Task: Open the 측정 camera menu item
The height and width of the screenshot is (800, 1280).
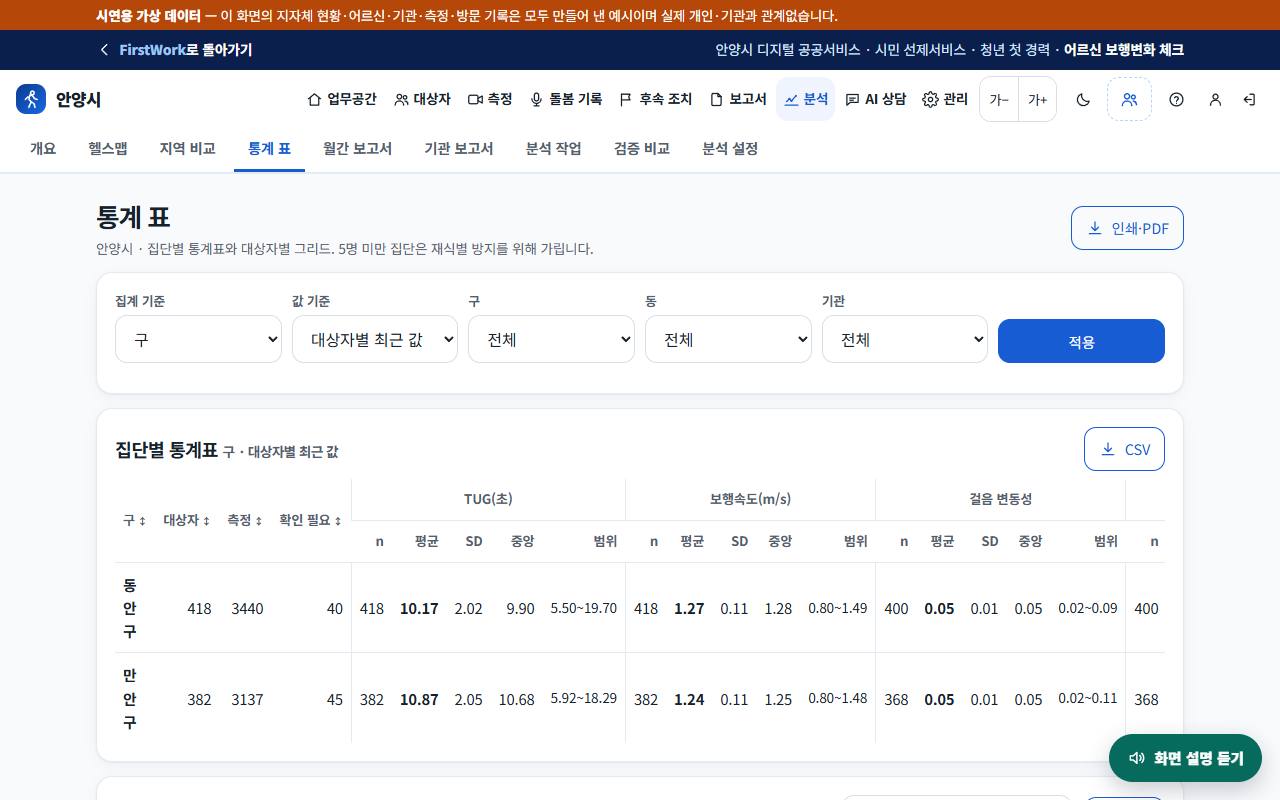Action: click(x=490, y=99)
